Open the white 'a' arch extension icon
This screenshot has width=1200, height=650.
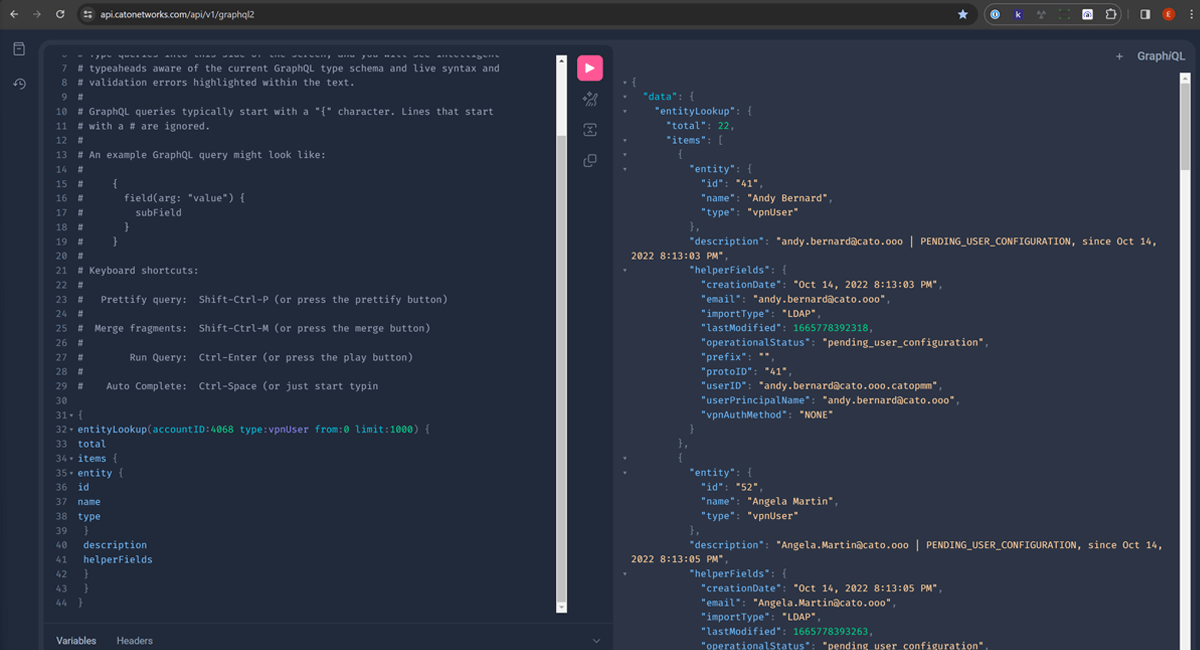point(1087,15)
